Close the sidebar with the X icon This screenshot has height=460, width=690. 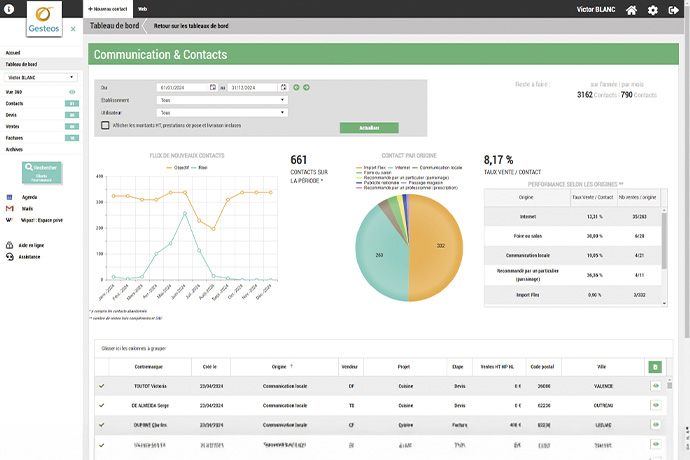point(73,29)
